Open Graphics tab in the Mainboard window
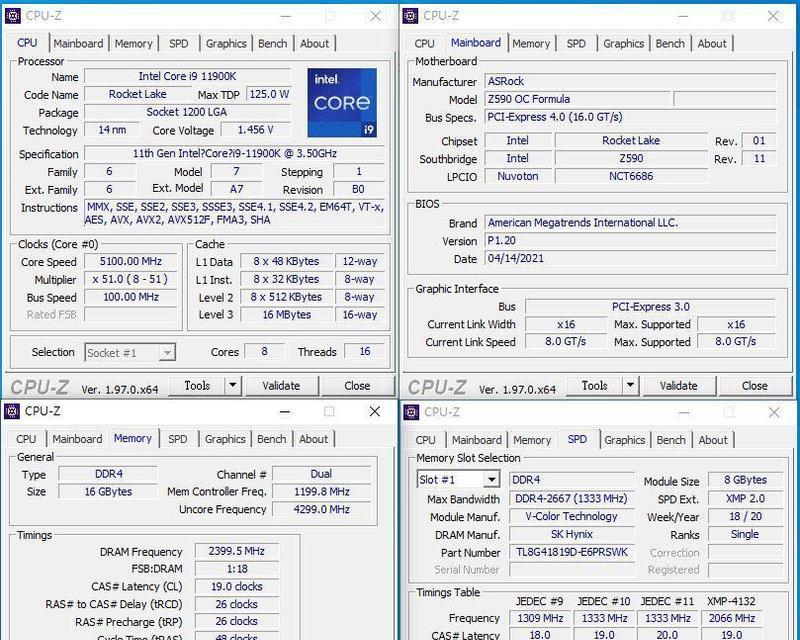This screenshot has height=640, width=800. pyautogui.click(x=623, y=43)
